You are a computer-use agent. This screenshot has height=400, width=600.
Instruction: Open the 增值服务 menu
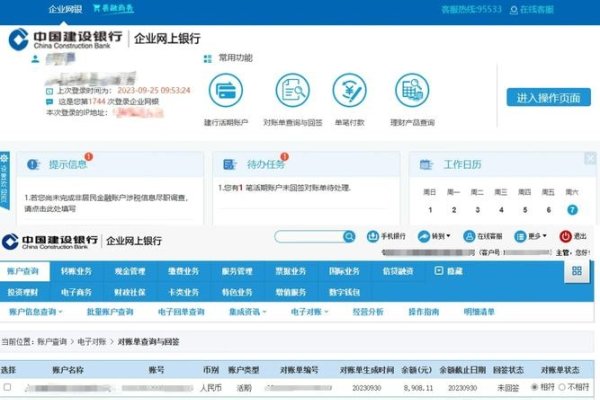tap(290, 292)
